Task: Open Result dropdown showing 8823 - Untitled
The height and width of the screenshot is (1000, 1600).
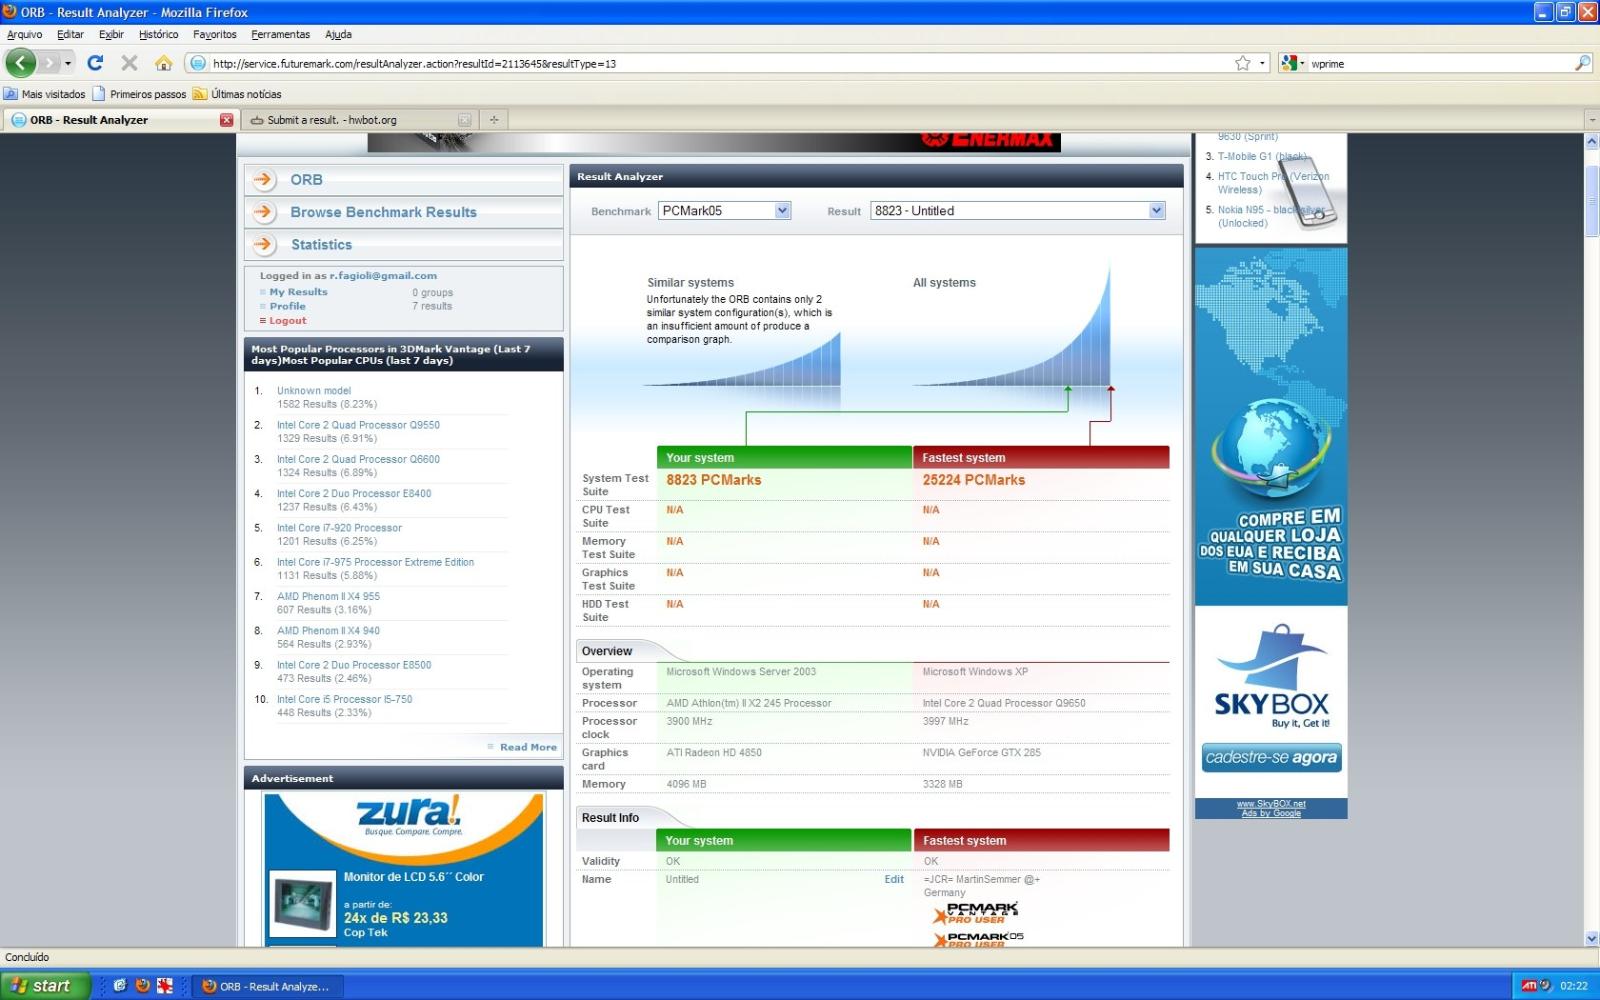Action: click(1018, 211)
